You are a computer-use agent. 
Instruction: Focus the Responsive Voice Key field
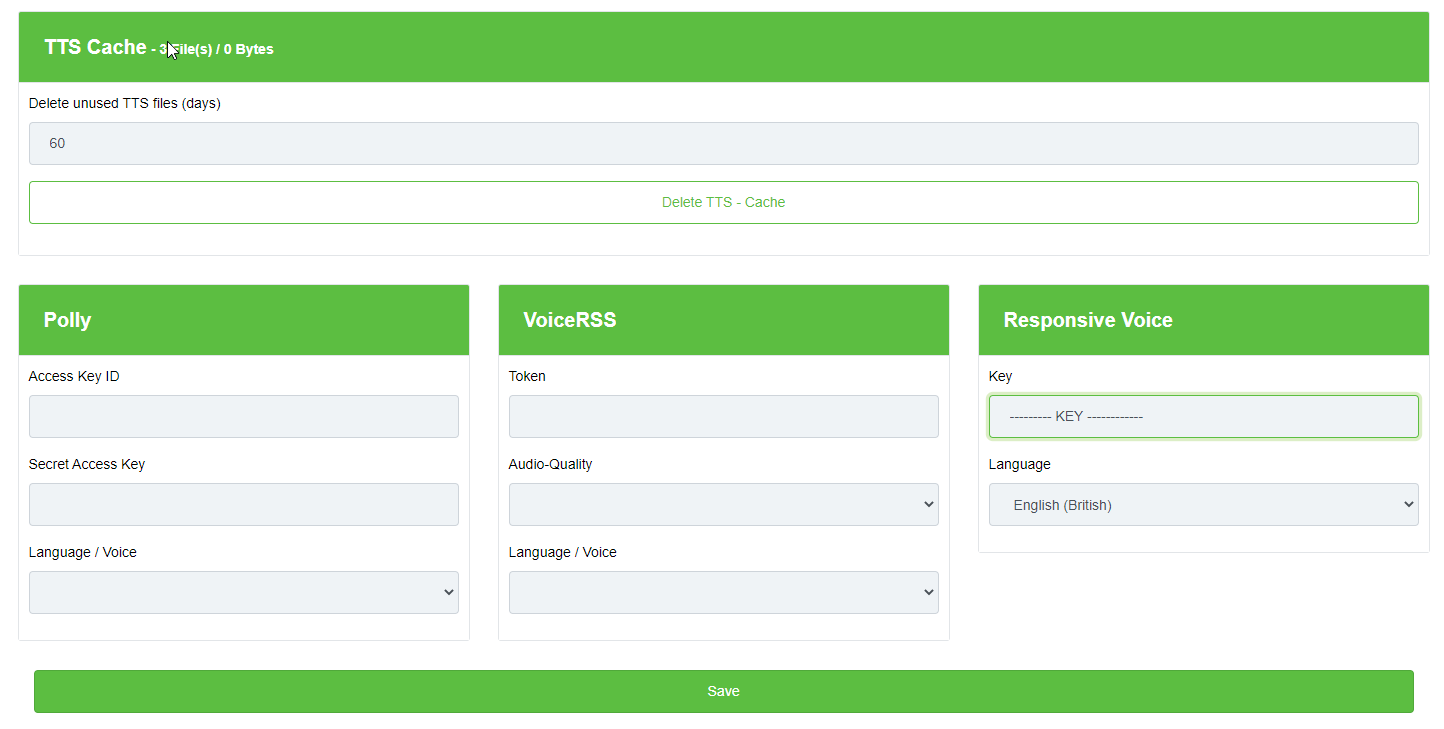1203,416
